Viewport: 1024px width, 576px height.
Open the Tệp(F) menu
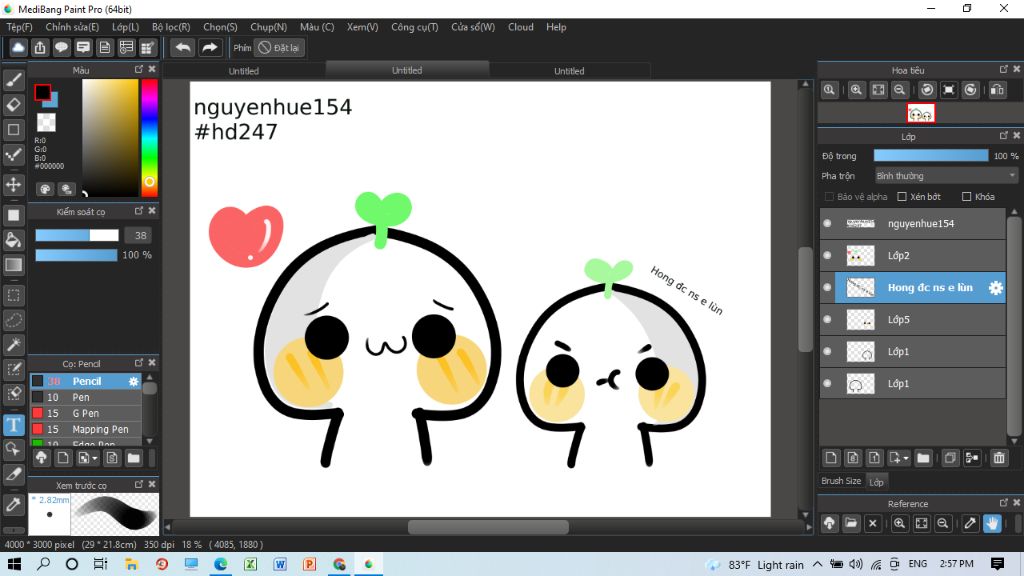[20, 27]
